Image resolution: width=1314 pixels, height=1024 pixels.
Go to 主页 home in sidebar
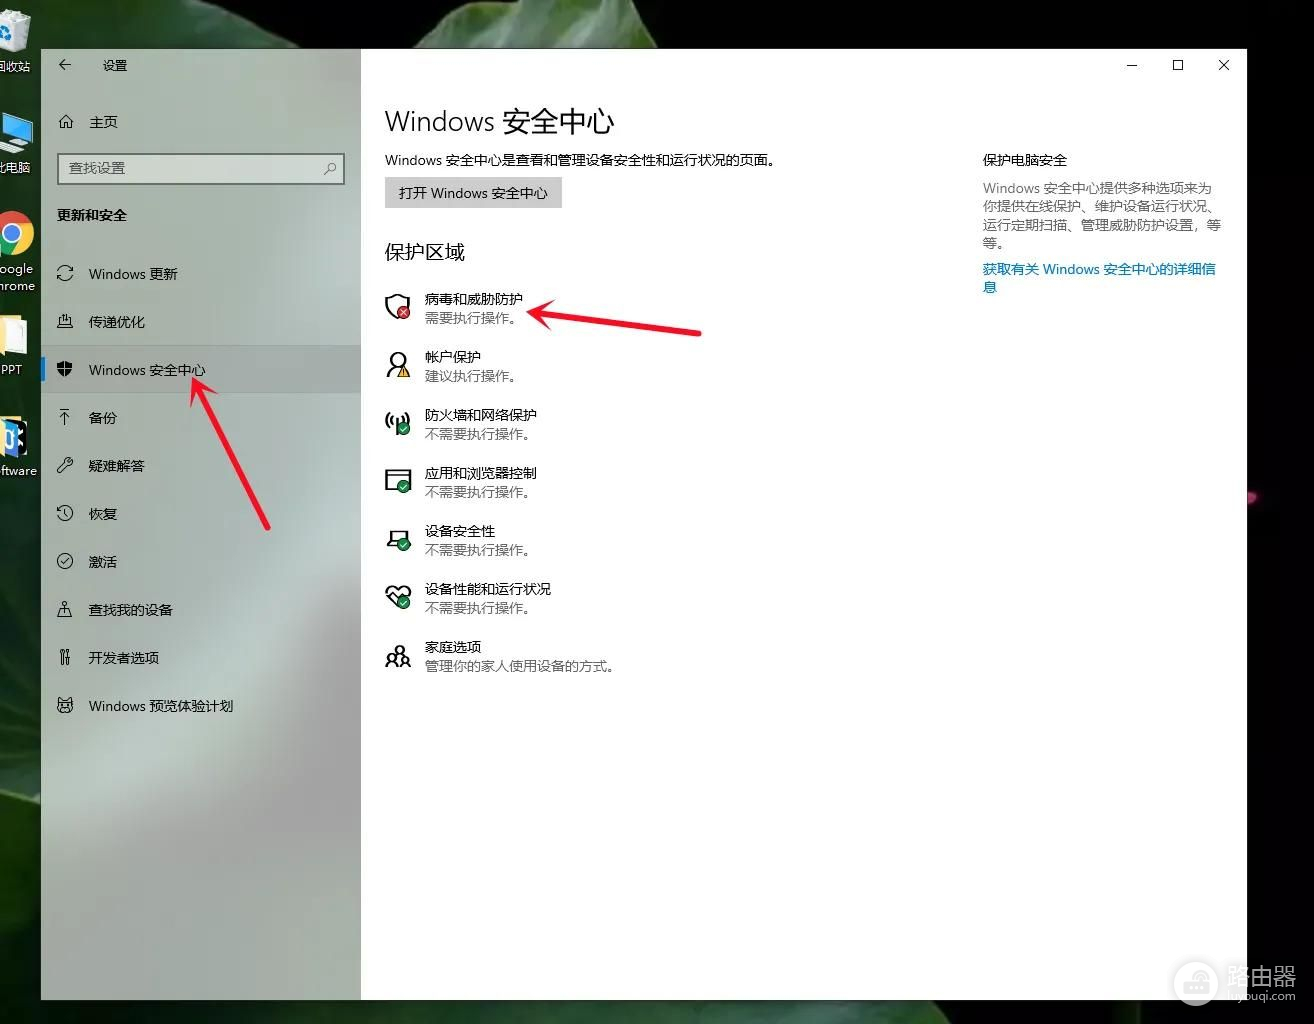coord(102,122)
